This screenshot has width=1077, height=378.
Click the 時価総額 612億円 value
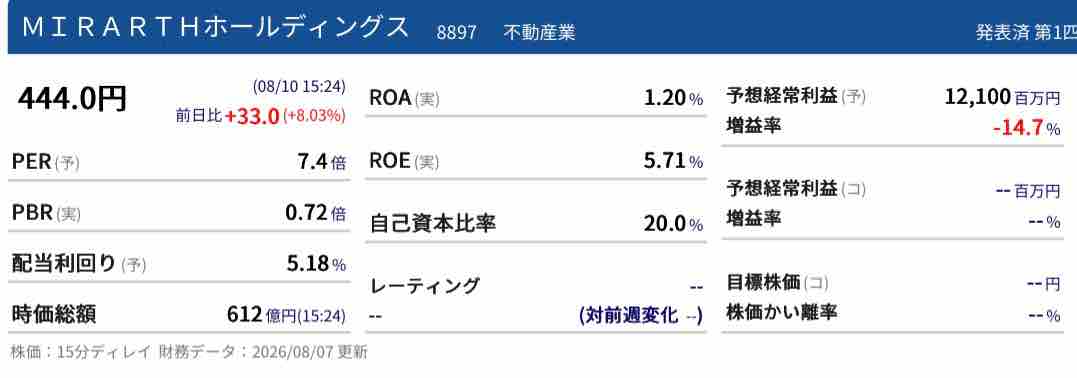coord(286,315)
